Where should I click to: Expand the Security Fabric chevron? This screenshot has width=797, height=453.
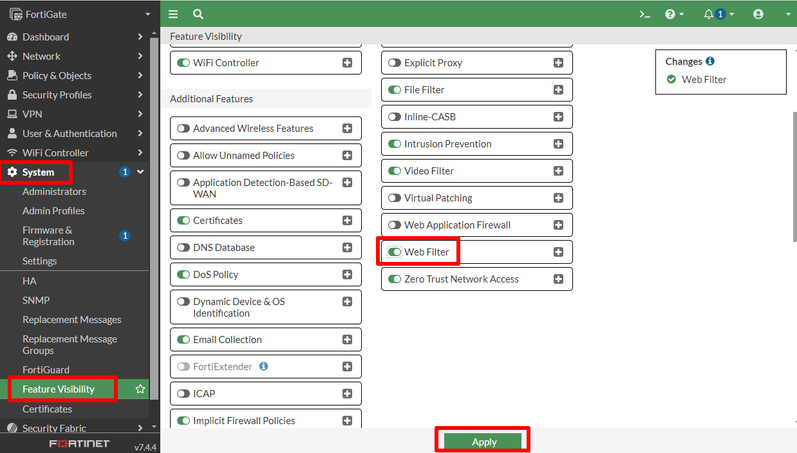coord(140,428)
